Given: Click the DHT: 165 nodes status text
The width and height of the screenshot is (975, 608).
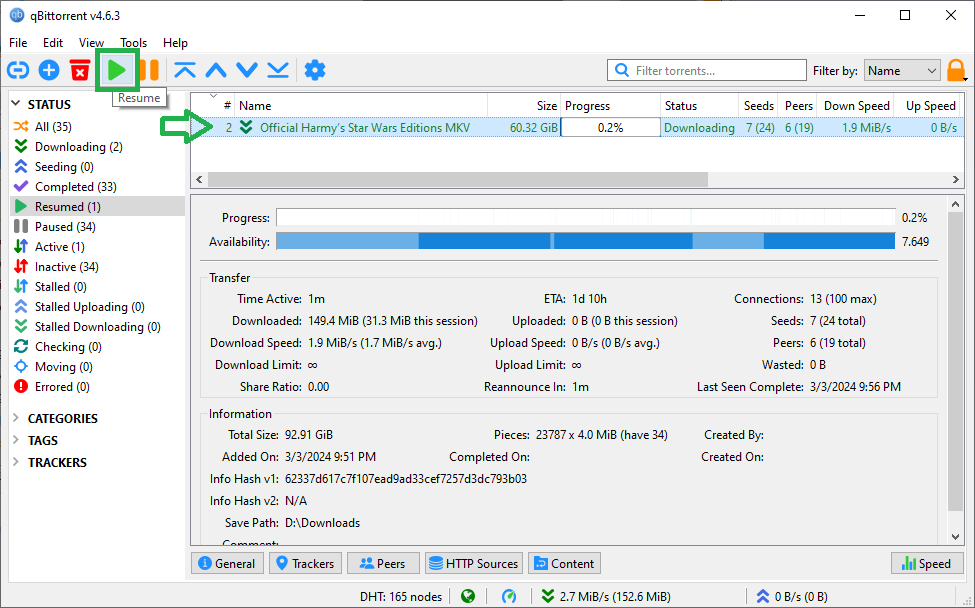Looking at the screenshot, I should 400,596.
